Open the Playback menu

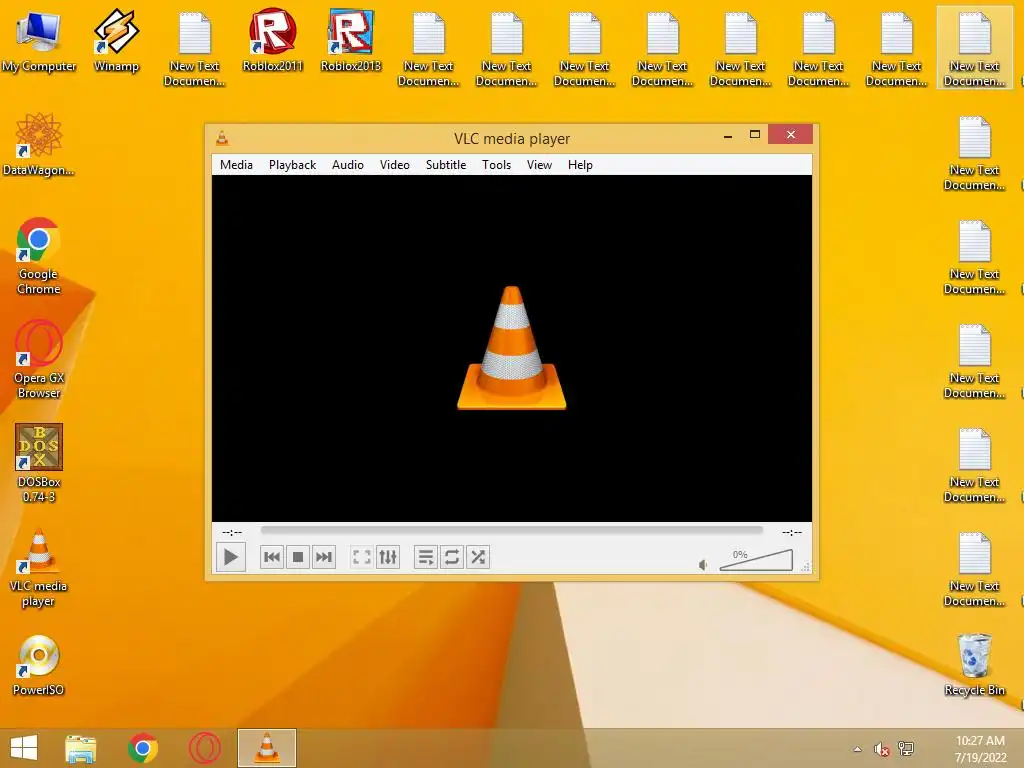pyautogui.click(x=293, y=165)
